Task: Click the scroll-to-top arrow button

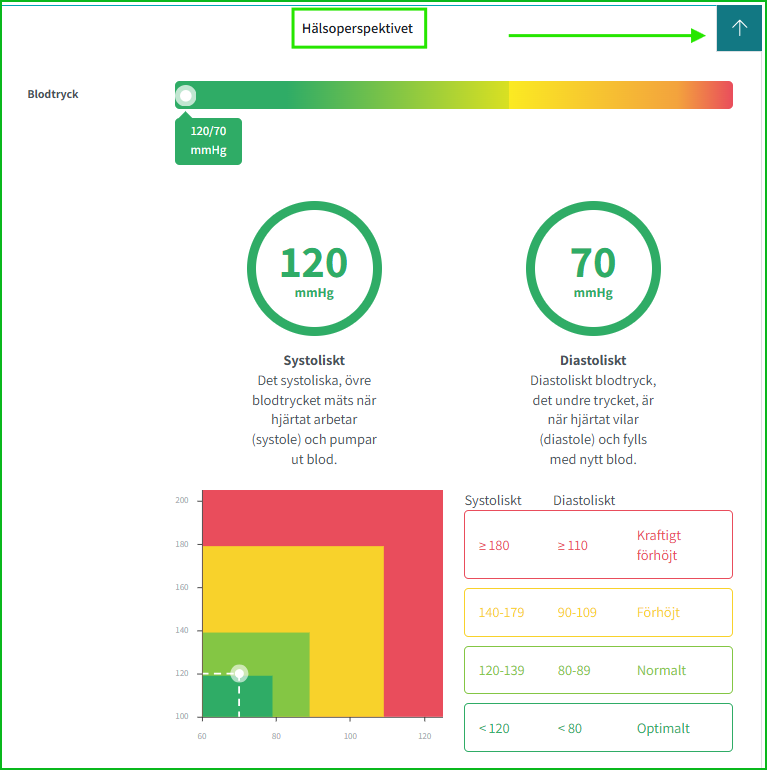Action: coord(739,28)
